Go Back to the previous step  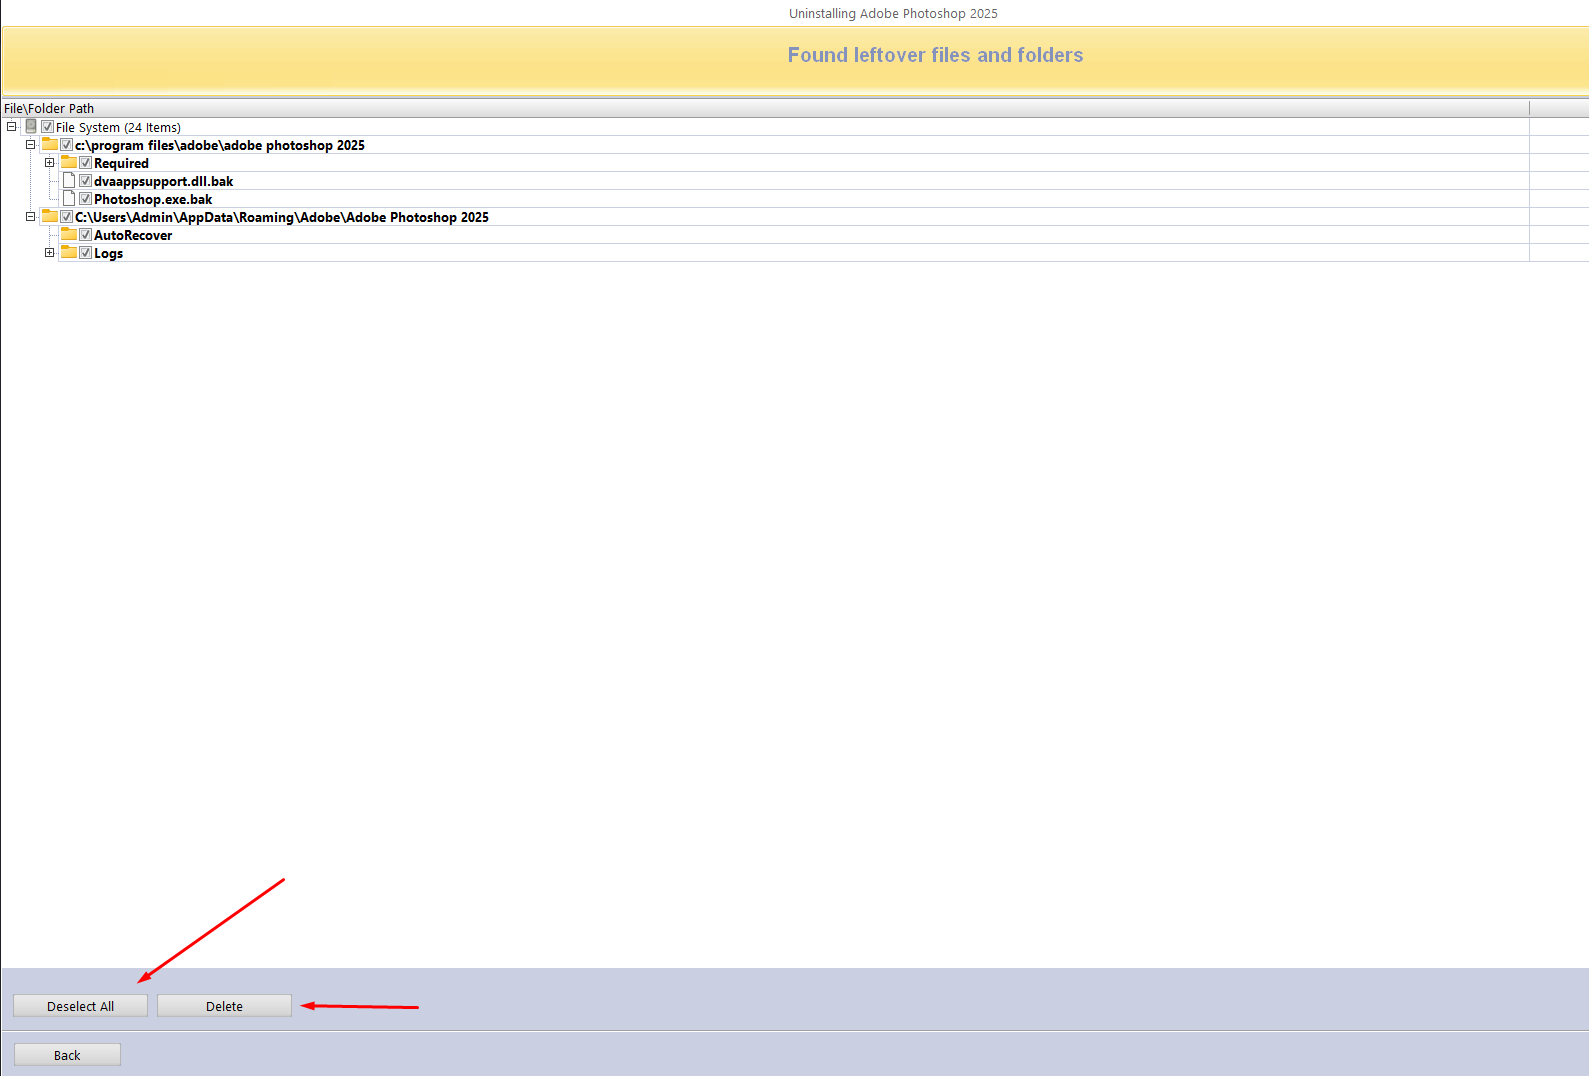(67, 1055)
